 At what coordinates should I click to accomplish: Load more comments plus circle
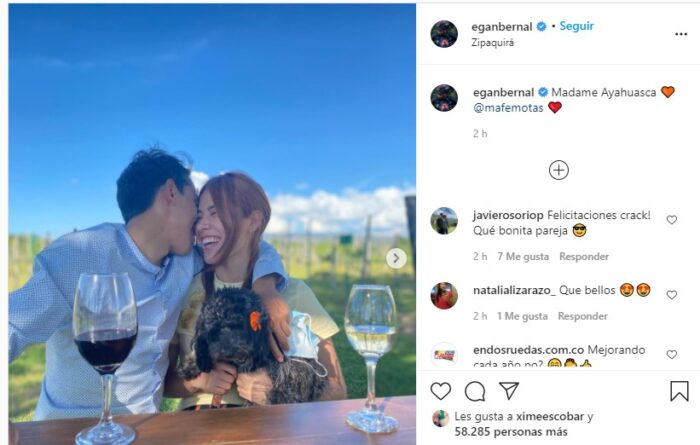558,170
